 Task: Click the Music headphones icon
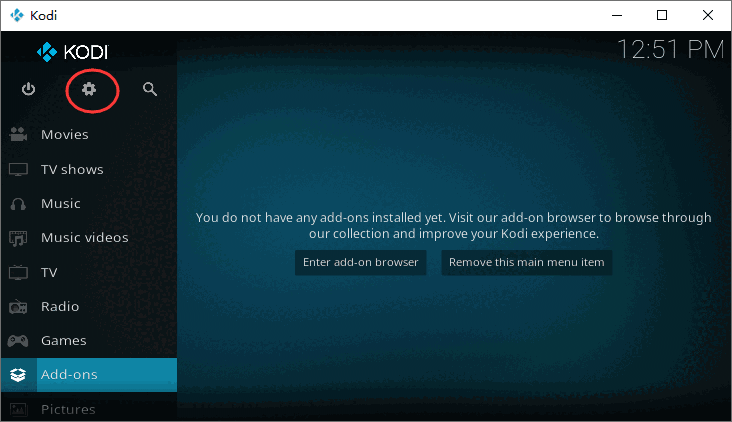(x=18, y=204)
